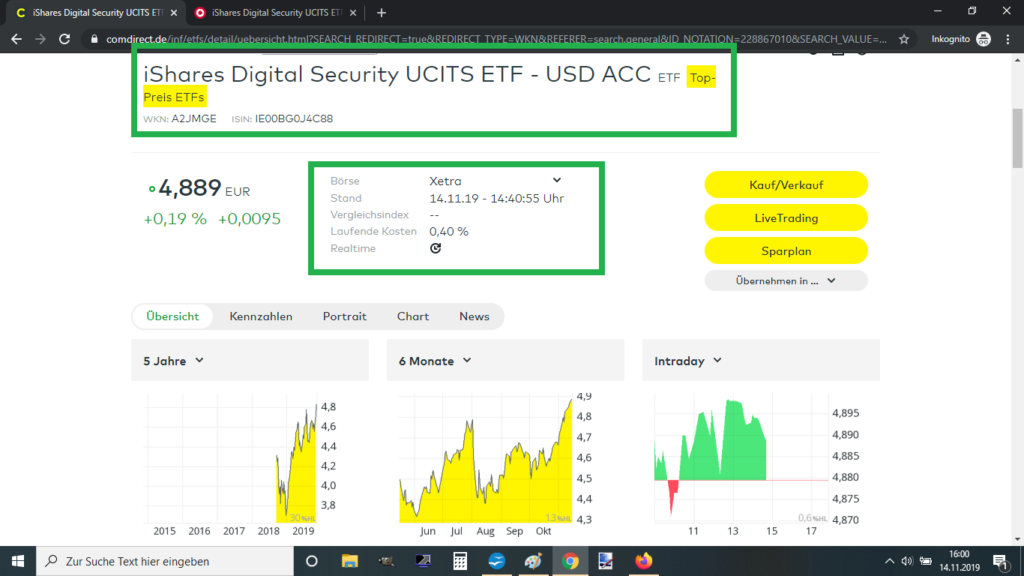The height and width of the screenshot is (576, 1024).
Task: Click the Sparplan button
Action: pos(786,251)
